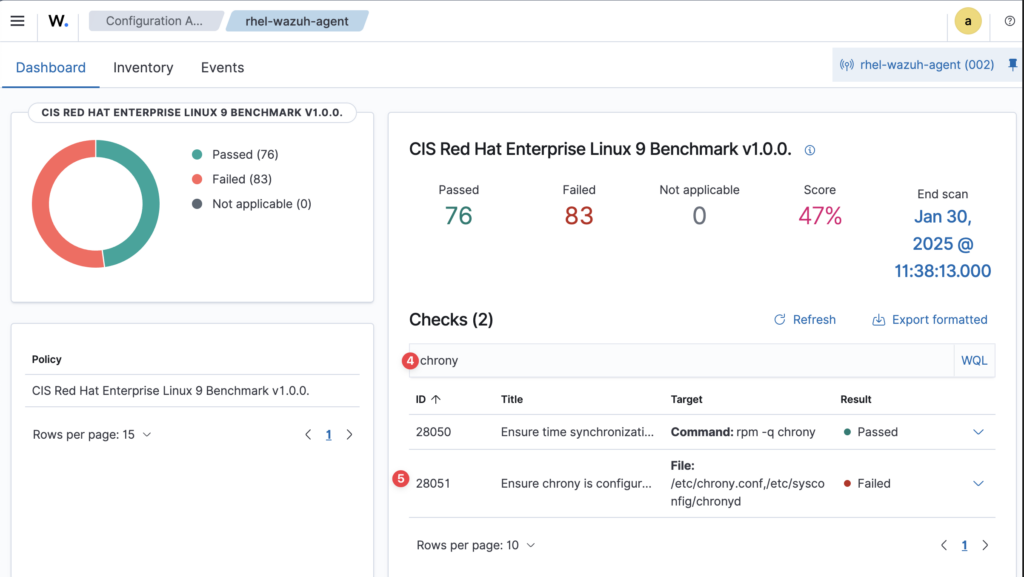
Task: Toggle the Passed (76) legend item
Action: point(235,155)
